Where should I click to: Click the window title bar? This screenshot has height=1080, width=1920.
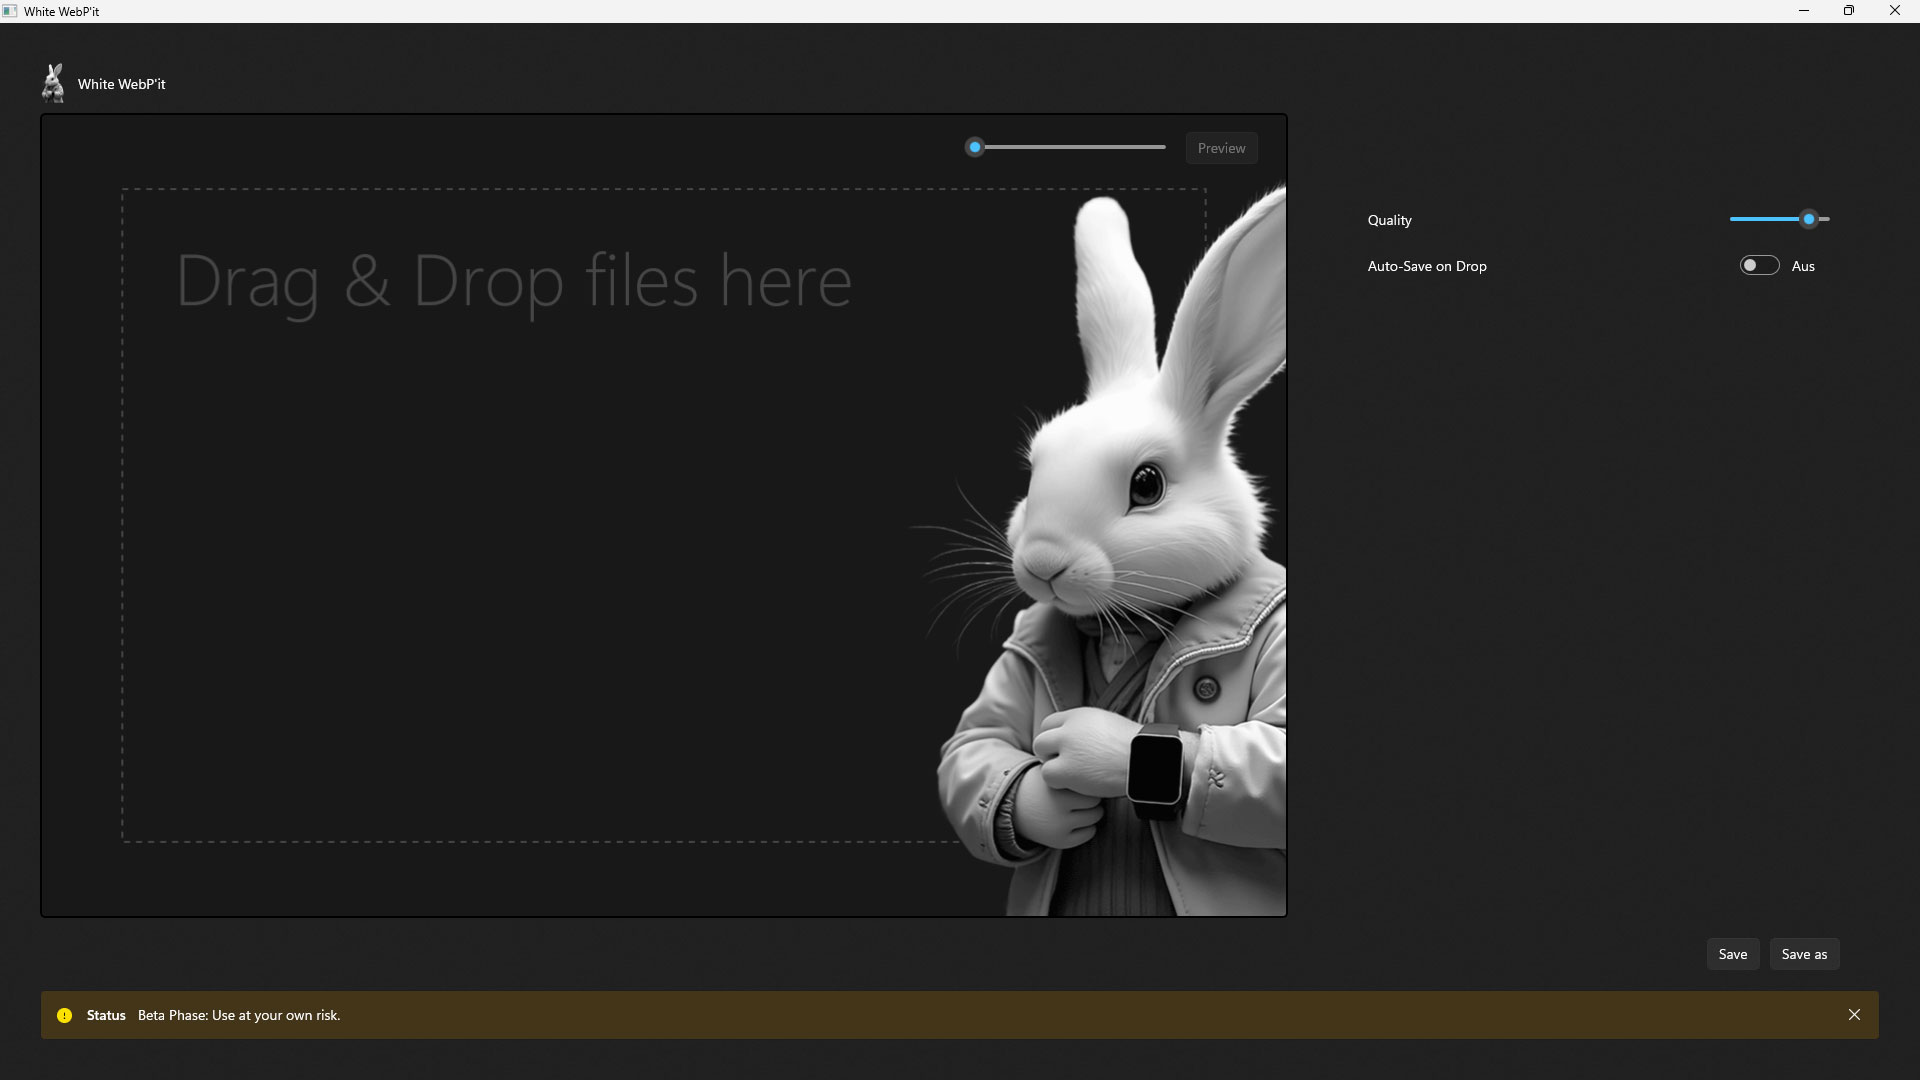tap(600, 10)
